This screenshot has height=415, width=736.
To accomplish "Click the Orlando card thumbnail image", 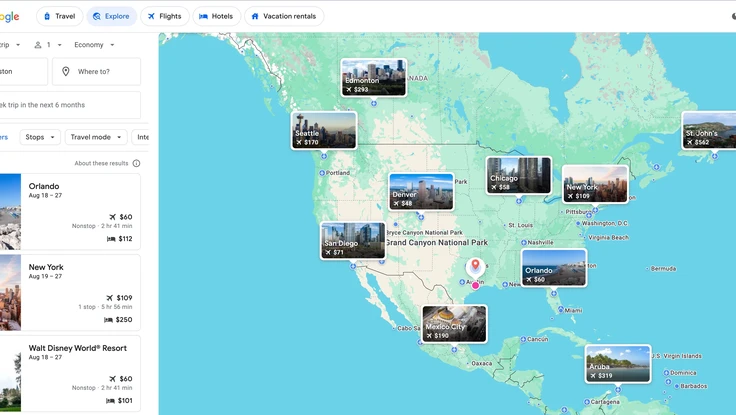I will [x=10, y=212].
